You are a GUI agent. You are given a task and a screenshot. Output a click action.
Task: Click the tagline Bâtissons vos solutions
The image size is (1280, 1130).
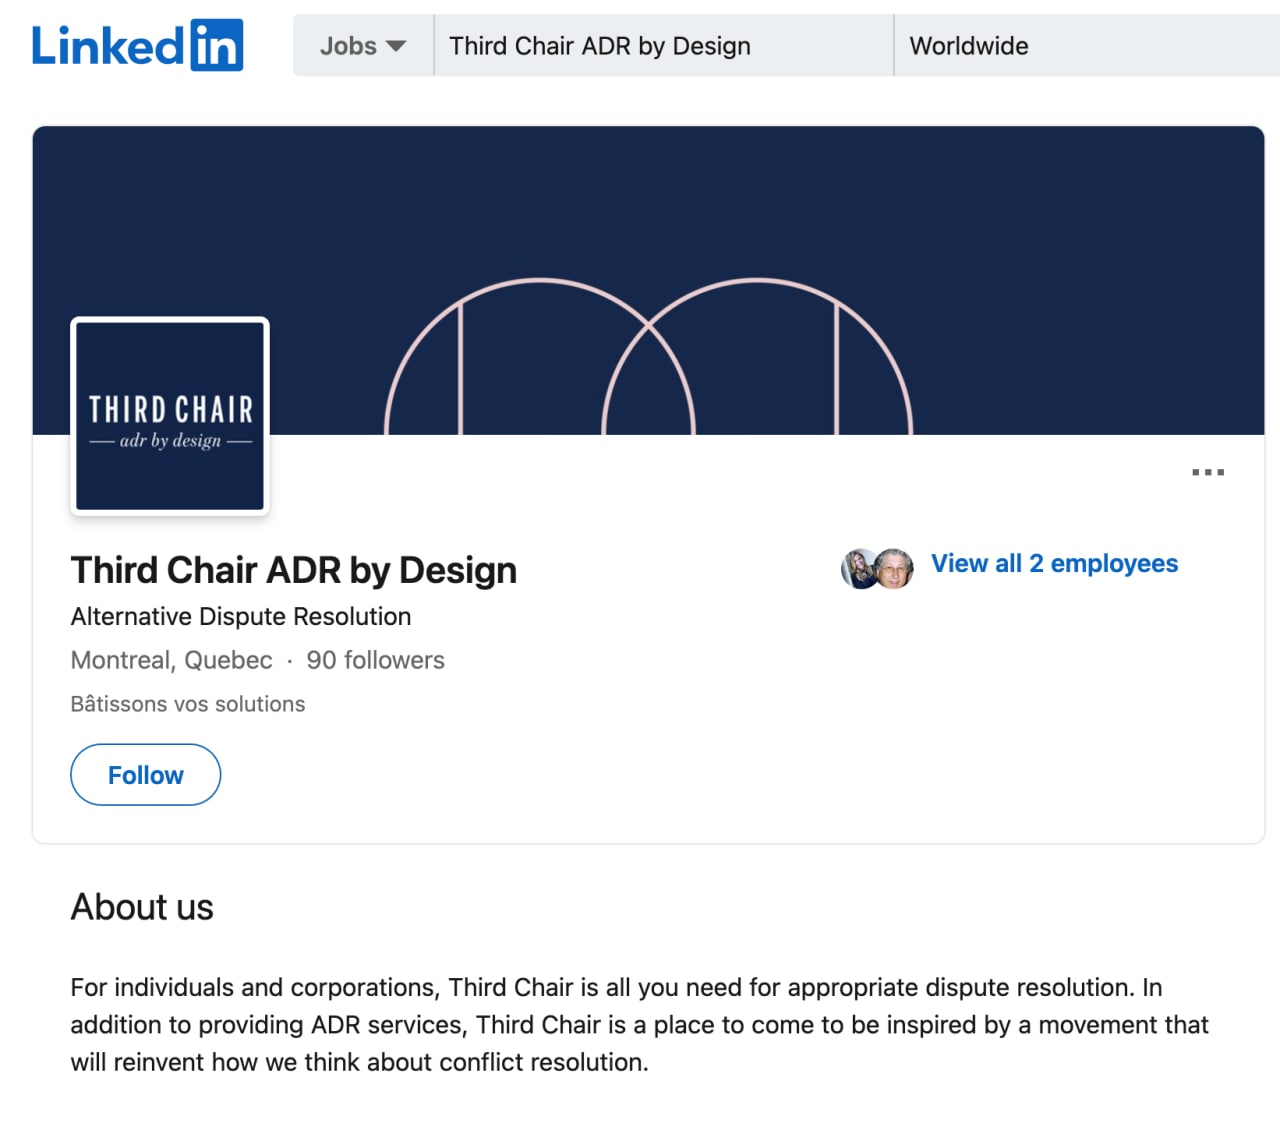click(188, 704)
